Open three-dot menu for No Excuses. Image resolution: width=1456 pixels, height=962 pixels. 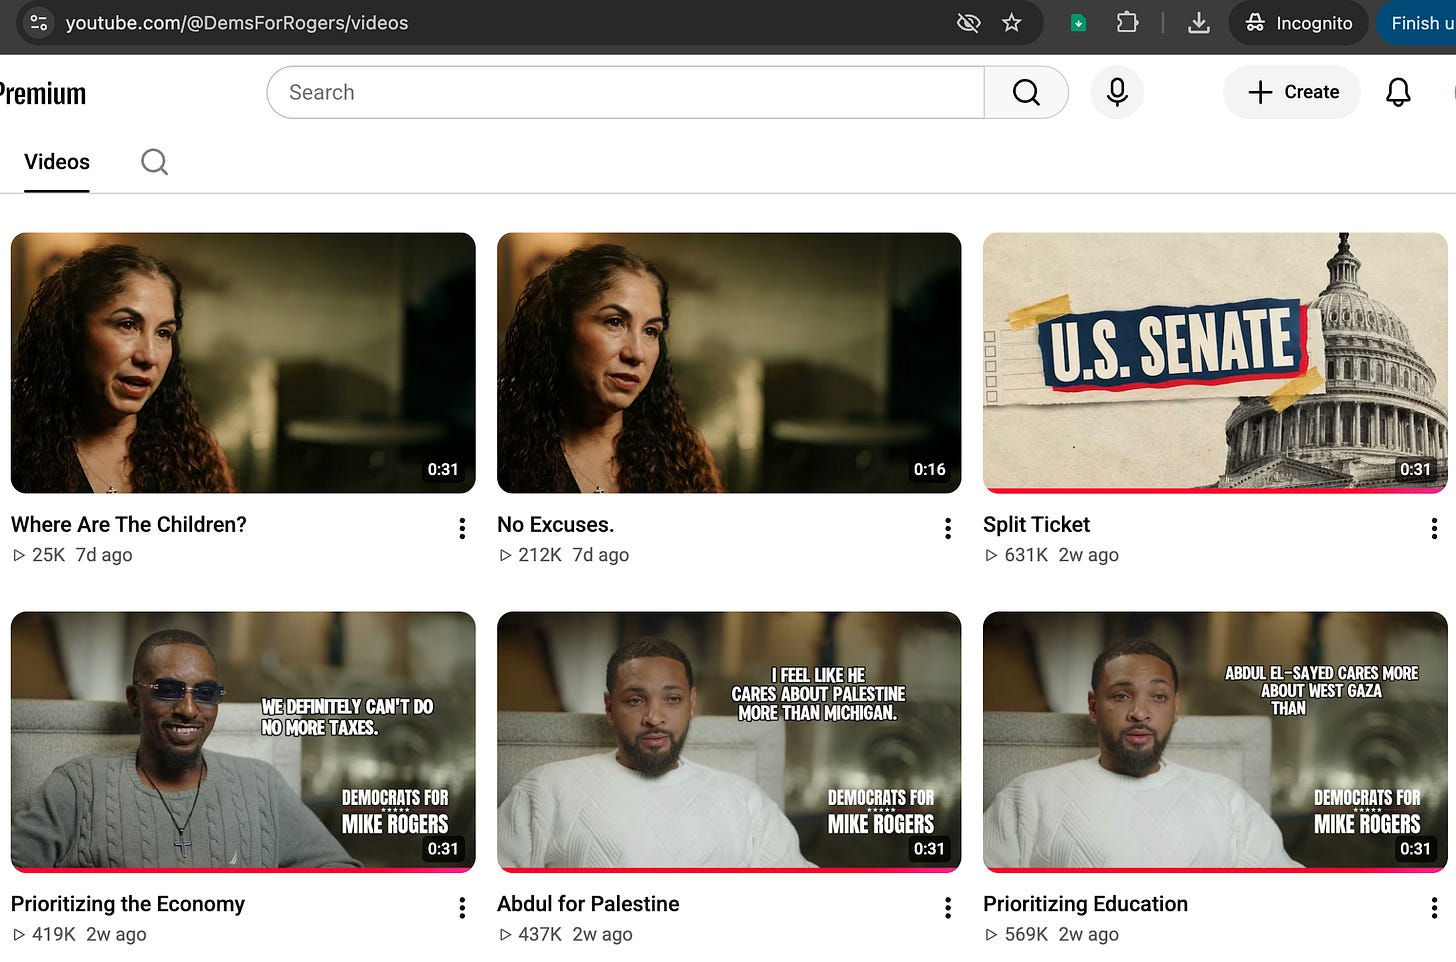click(948, 528)
